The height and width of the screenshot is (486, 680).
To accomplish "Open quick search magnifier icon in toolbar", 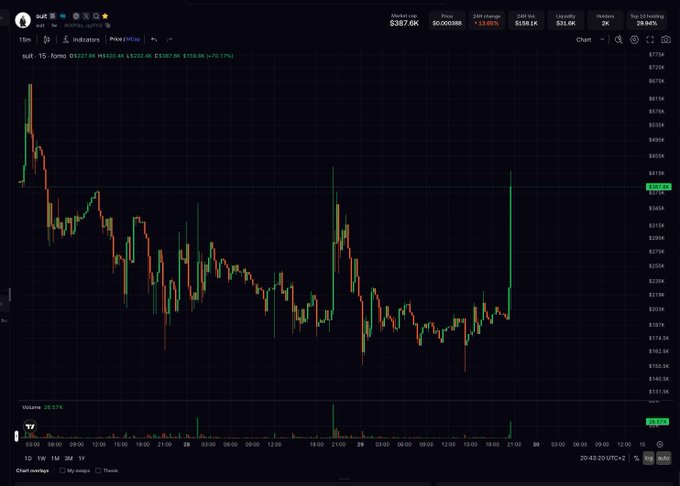I will pyautogui.click(x=618, y=39).
